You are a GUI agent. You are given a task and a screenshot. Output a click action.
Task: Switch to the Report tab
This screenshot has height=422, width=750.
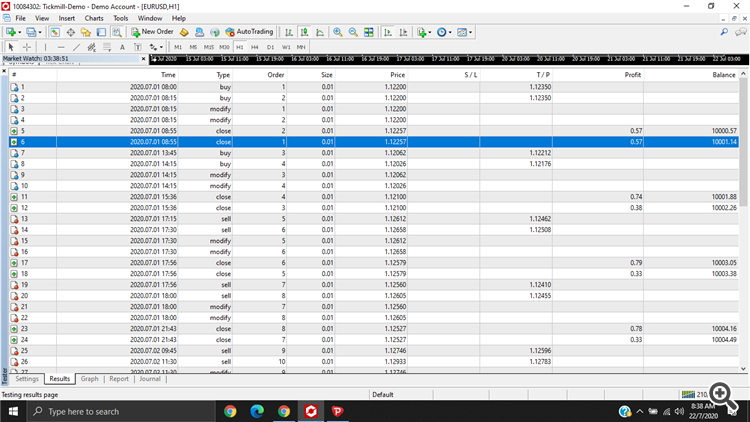pos(119,378)
